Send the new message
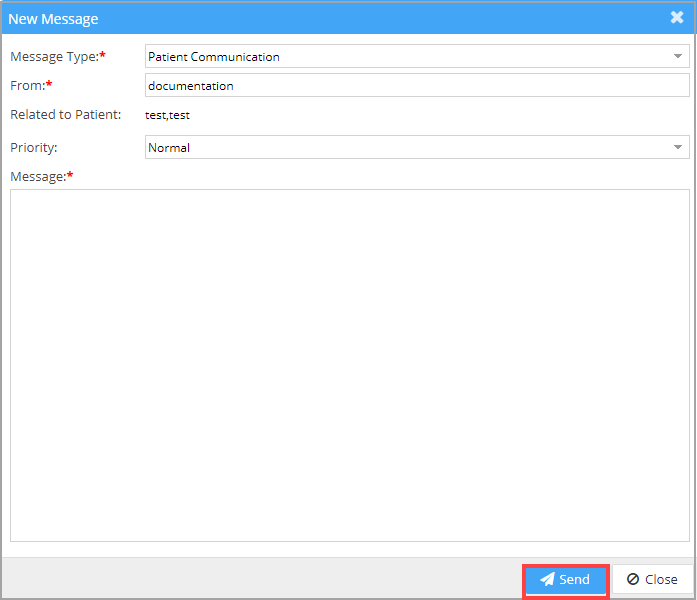Image resolution: width=697 pixels, height=600 pixels. coord(565,580)
